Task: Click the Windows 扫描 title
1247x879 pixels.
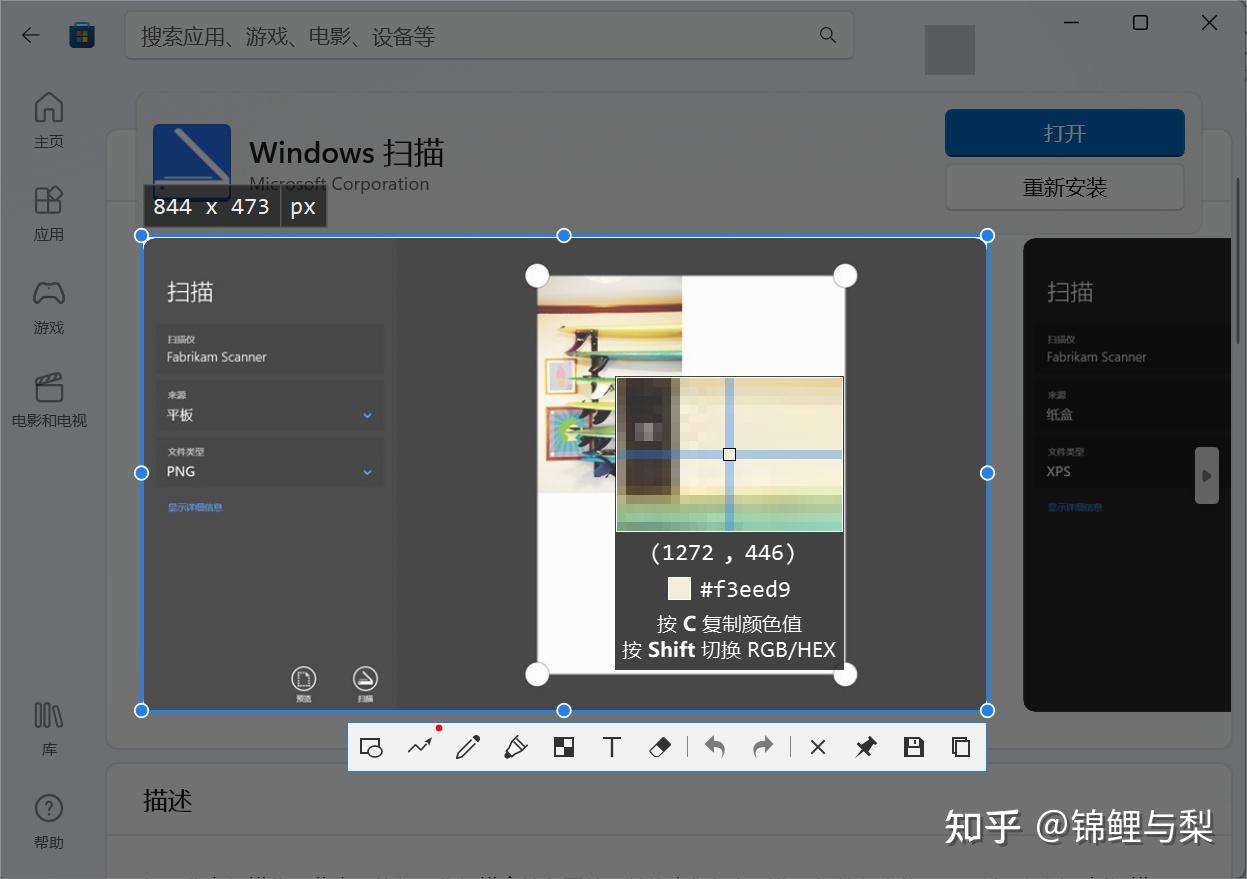Action: click(346, 153)
